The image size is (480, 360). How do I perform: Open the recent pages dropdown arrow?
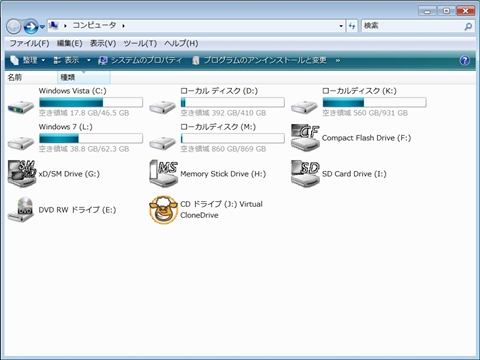pos(42,27)
